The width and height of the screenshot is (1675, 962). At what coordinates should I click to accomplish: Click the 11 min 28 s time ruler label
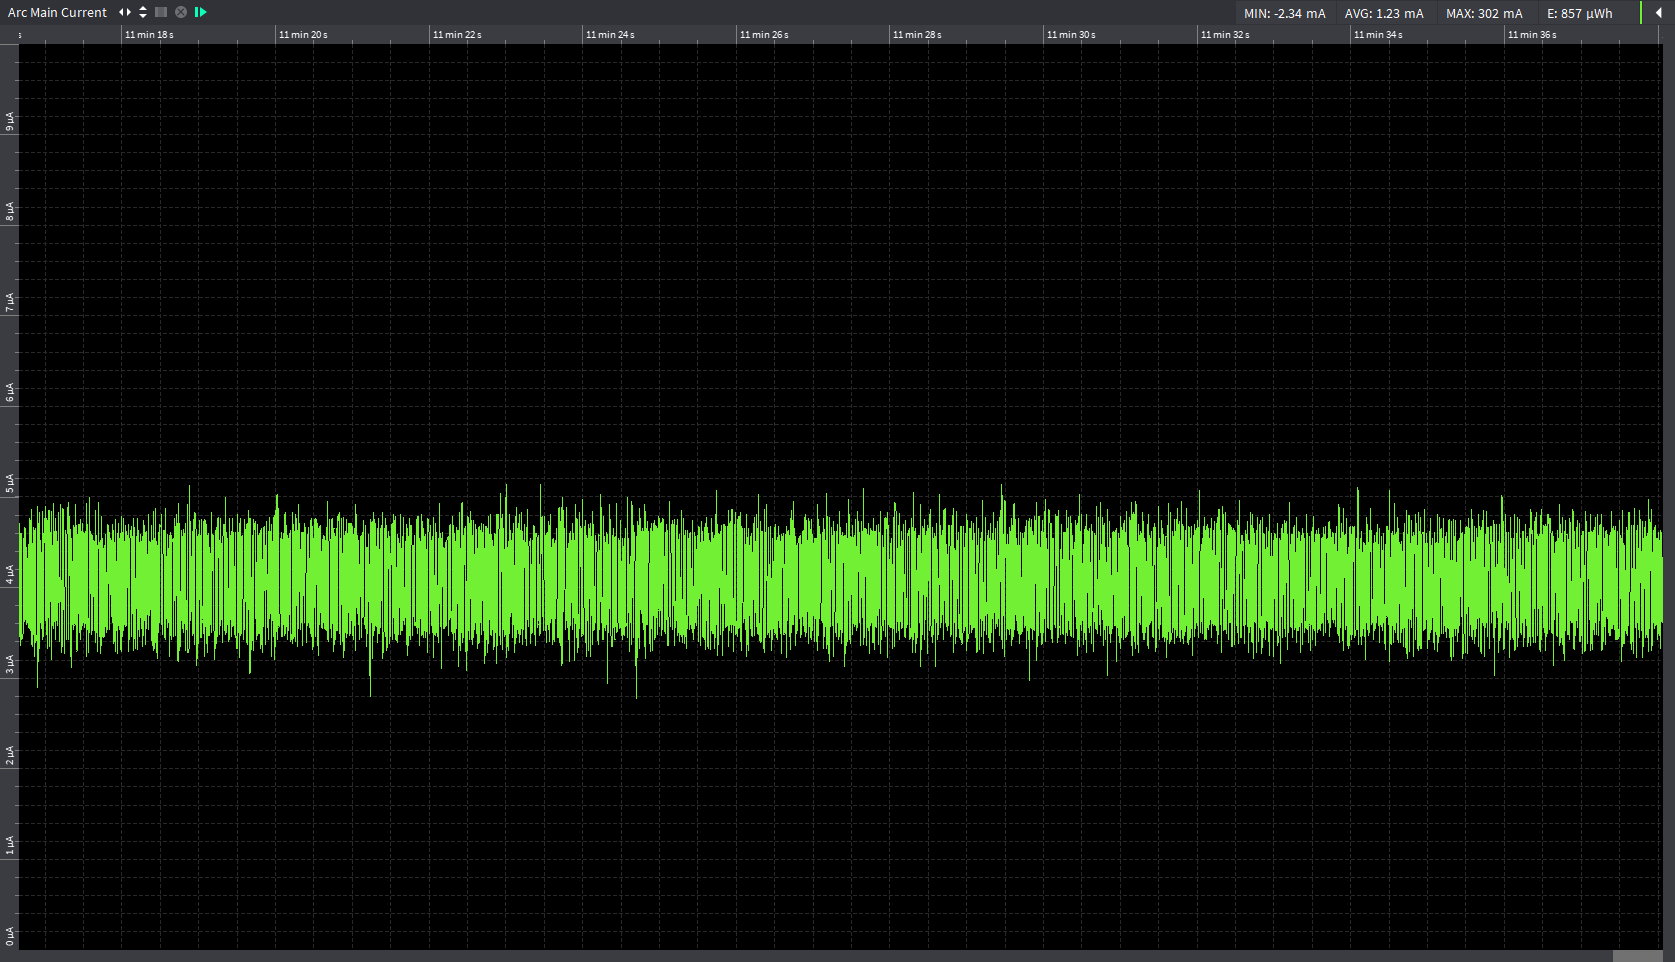coord(917,35)
